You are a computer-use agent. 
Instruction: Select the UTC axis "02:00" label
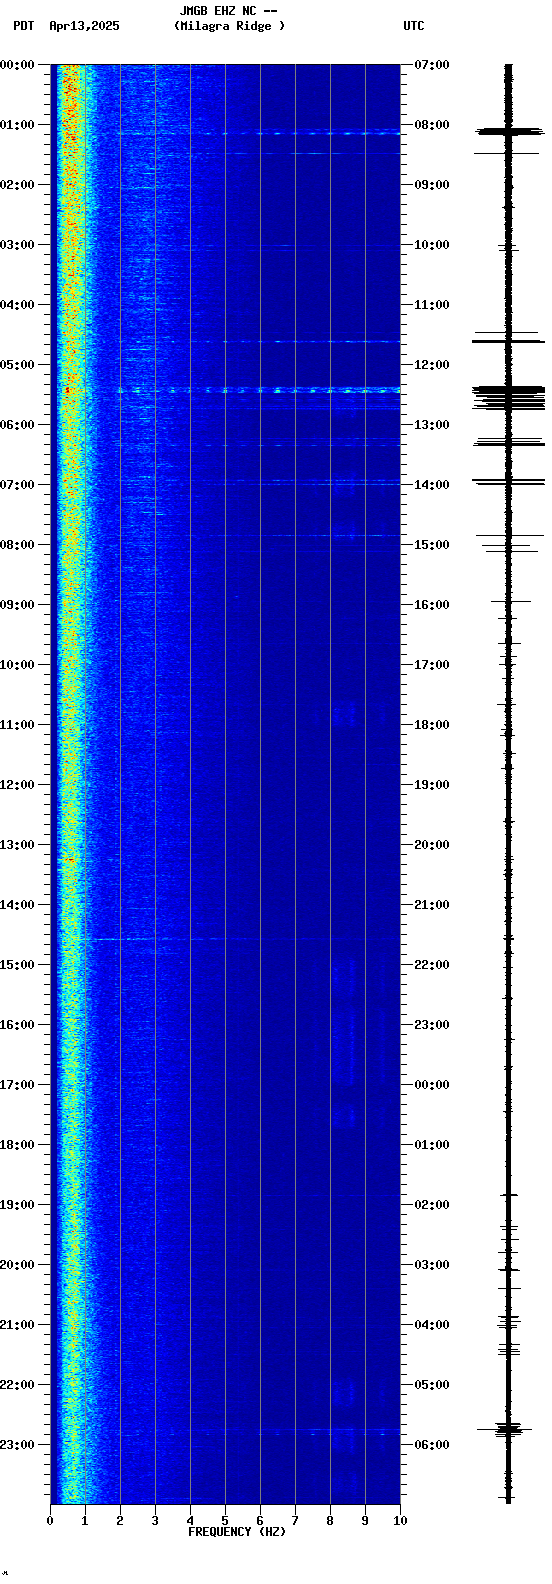pyautogui.click(x=432, y=1205)
